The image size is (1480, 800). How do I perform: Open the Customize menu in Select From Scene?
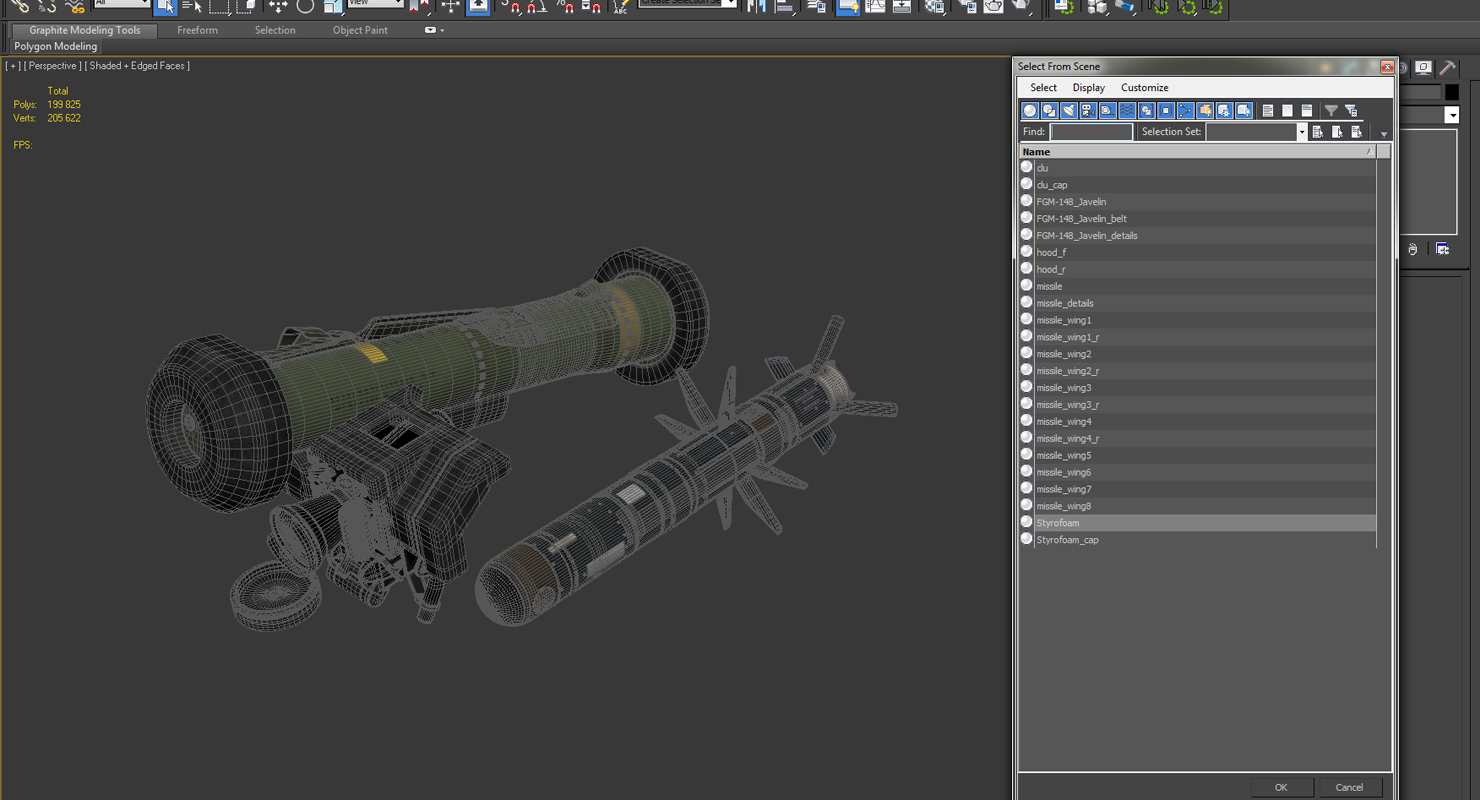pyautogui.click(x=1144, y=88)
